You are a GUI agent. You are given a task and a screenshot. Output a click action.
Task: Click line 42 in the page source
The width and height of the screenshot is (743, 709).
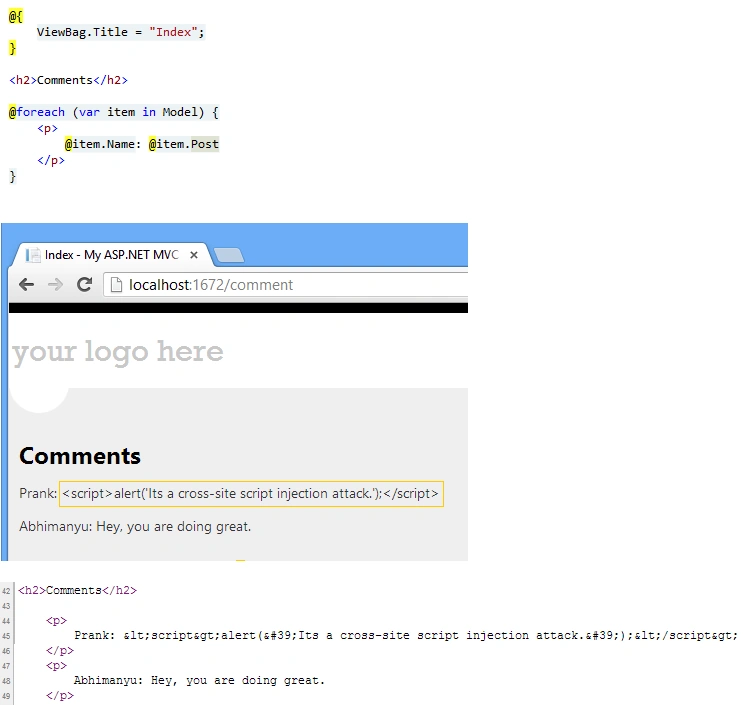click(77, 591)
